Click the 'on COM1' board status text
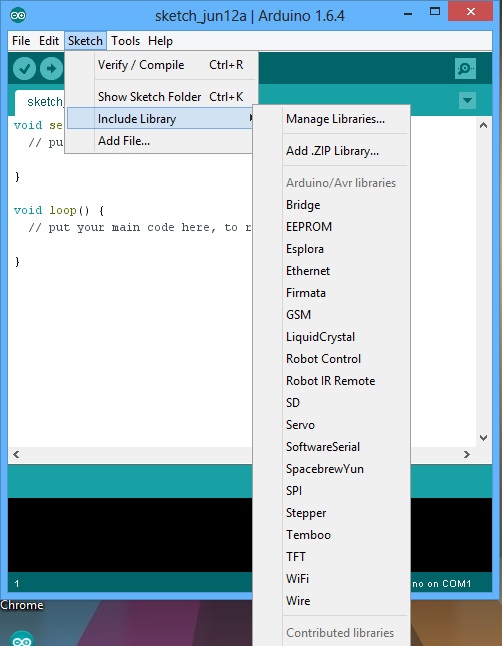 pyautogui.click(x=449, y=584)
